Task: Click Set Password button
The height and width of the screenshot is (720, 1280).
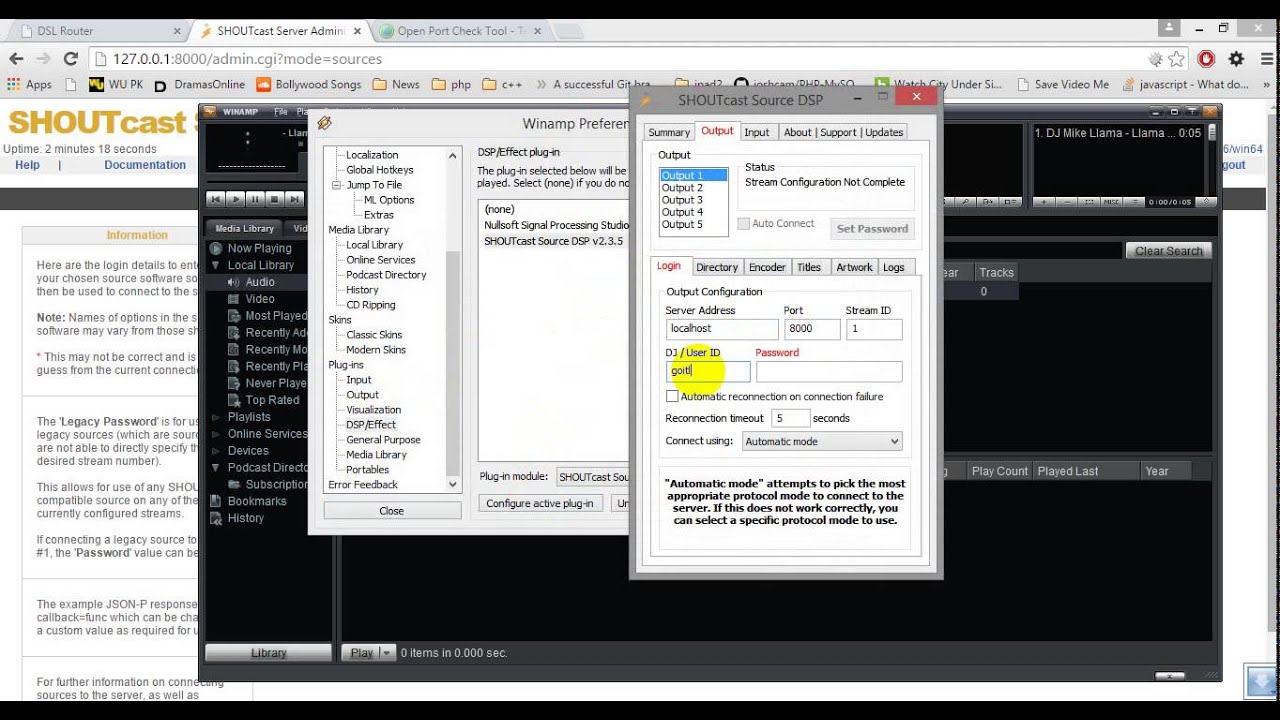Action: 872,229
